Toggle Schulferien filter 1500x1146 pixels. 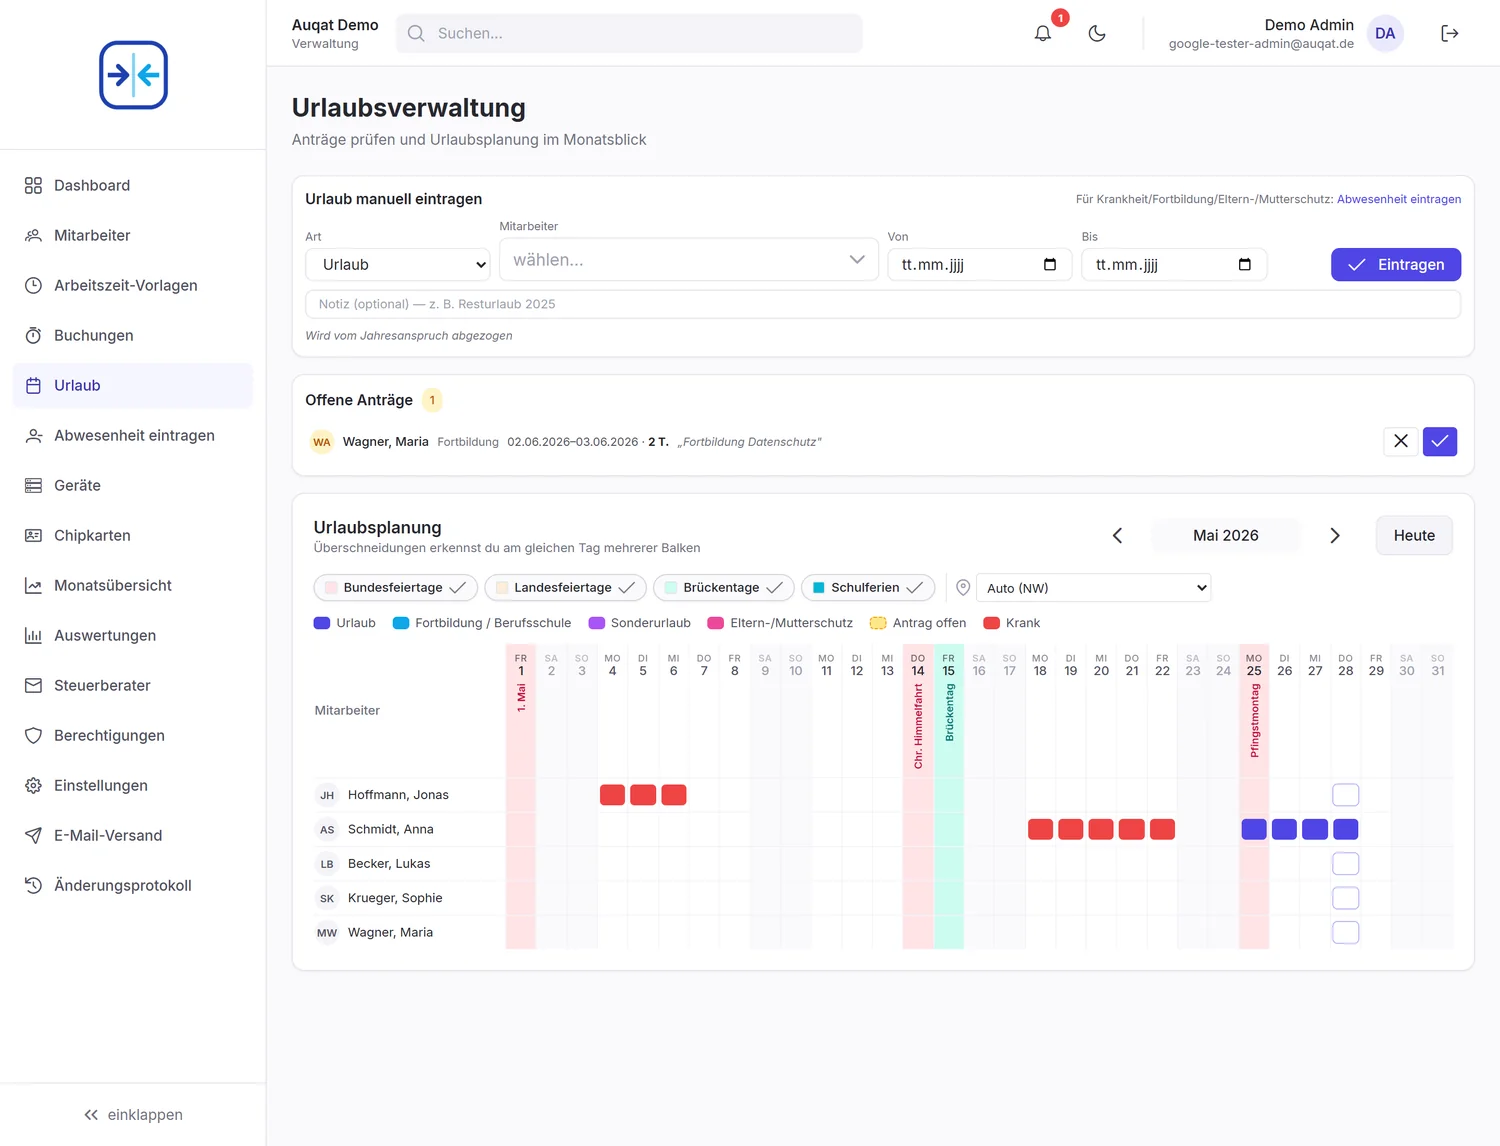point(868,588)
